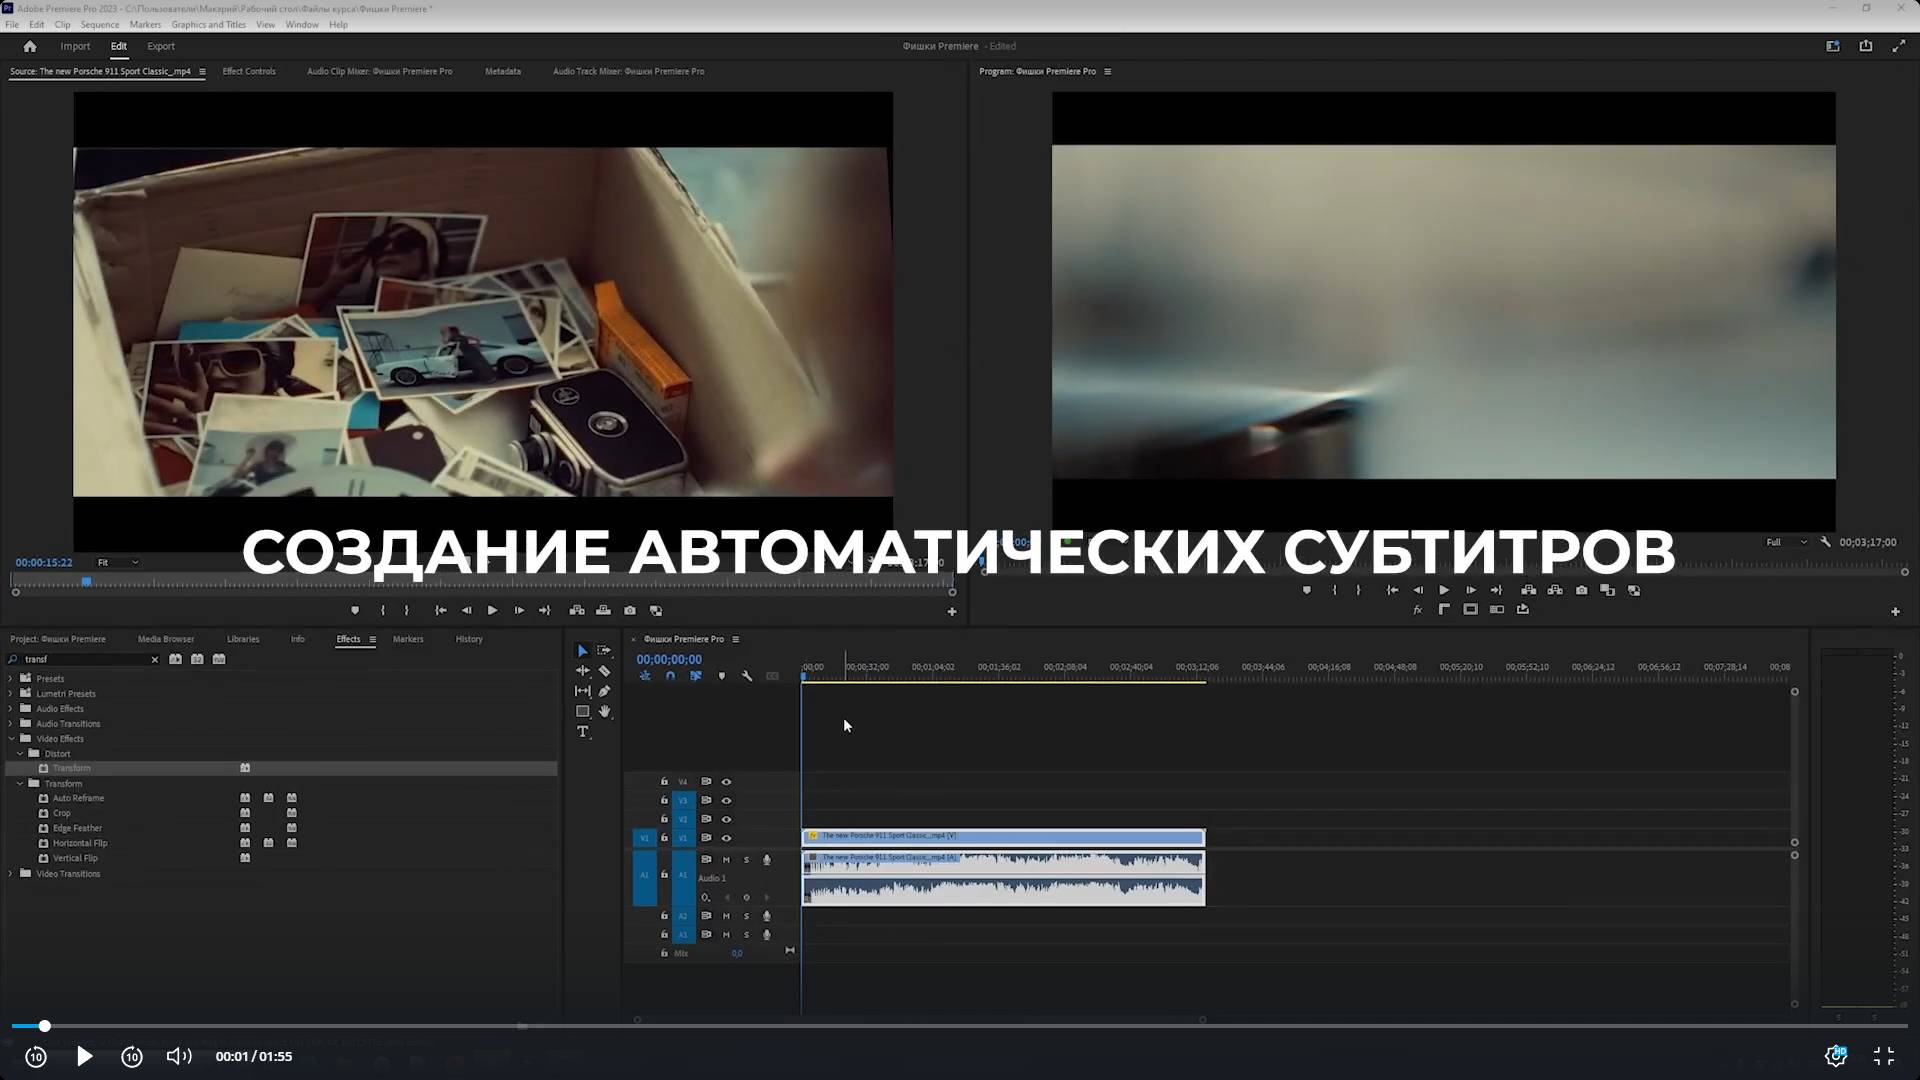Screen dimensions: 1920x1080
Task: Select the Type tool
Action: click(583, 732)
